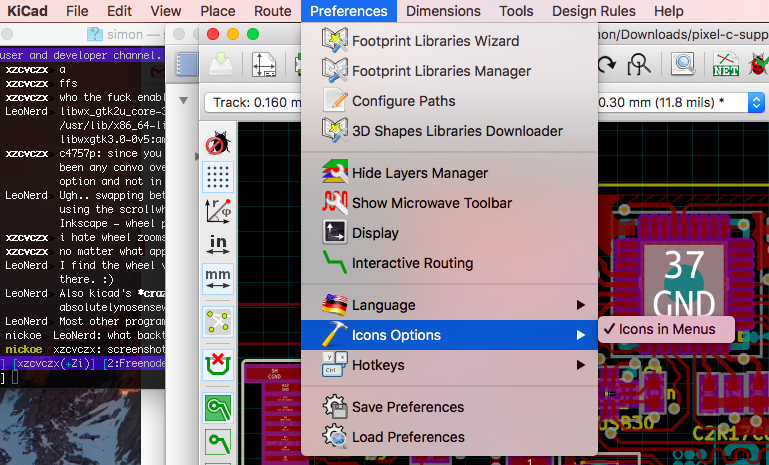Toggle the grid display button
The width and height of the screenshot is (769, 465).
tap(217, 177)
